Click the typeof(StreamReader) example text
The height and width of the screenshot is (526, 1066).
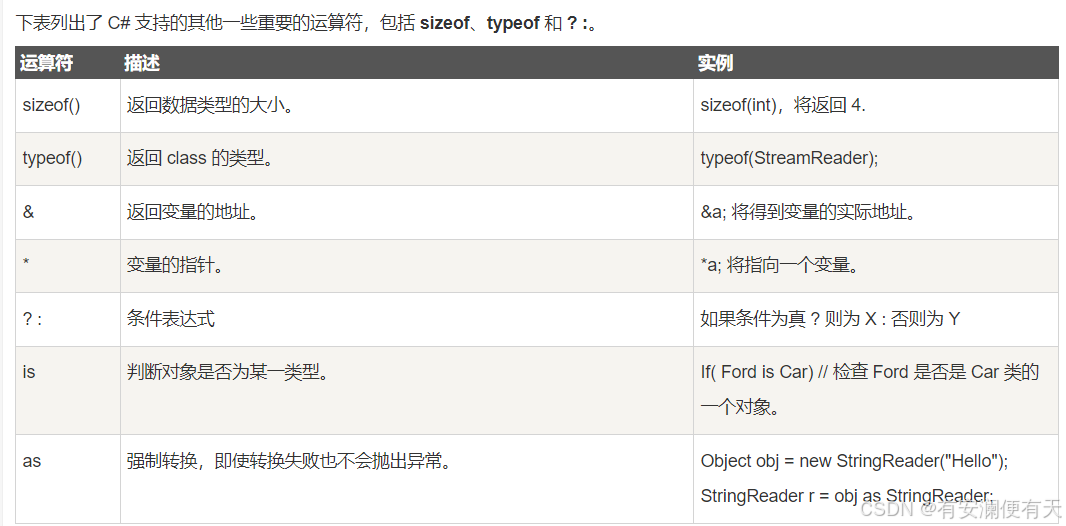point(789,158)
